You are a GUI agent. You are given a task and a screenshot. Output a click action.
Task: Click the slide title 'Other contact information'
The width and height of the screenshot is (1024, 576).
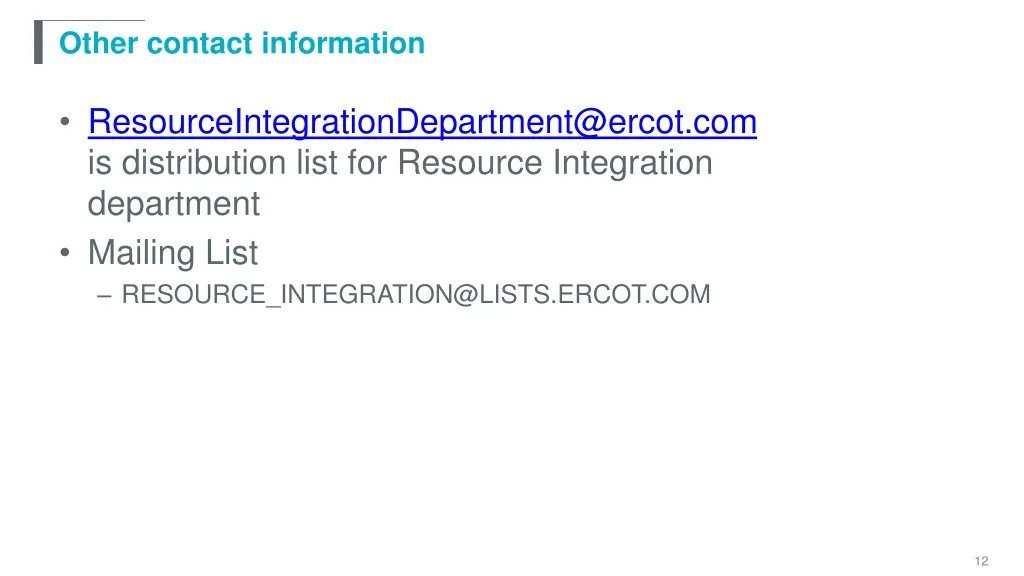tap(241, 43)
